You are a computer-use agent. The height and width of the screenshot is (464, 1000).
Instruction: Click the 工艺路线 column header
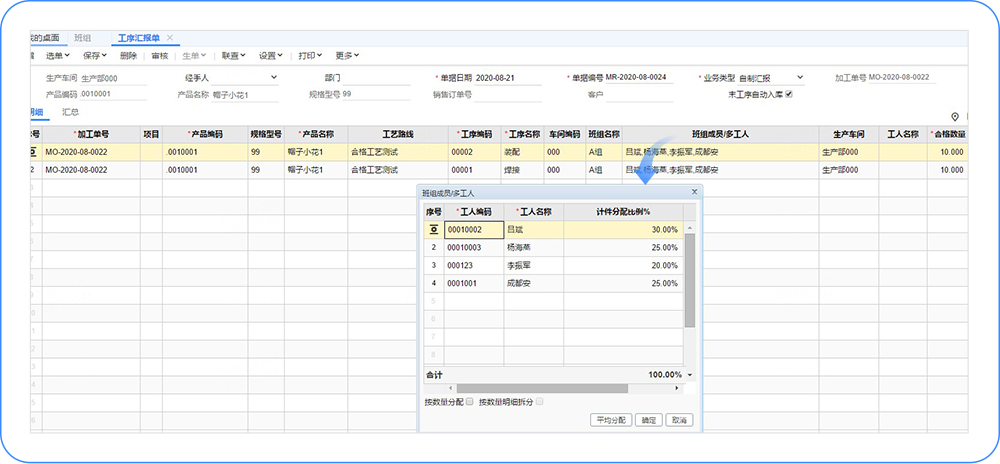[x=397, y=134]
